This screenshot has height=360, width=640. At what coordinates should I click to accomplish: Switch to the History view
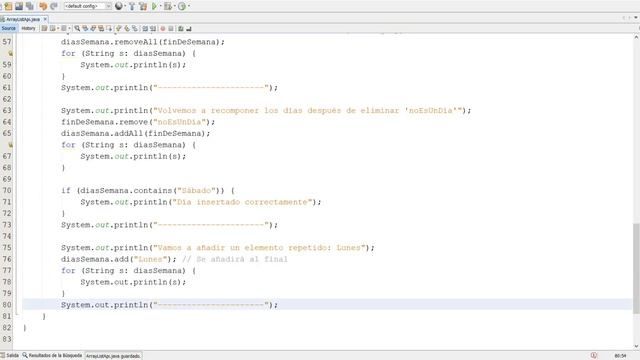click(x=28, y=28)
